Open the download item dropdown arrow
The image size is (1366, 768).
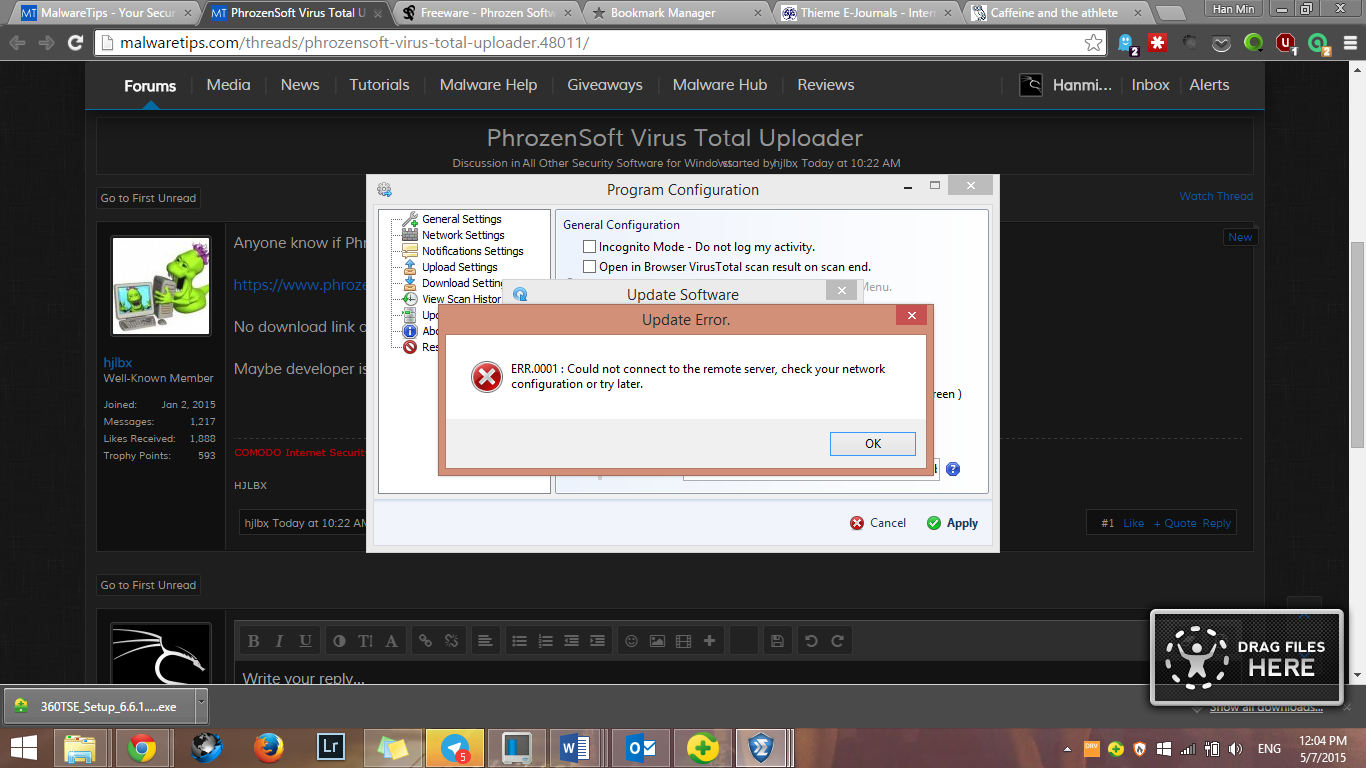click(201, 706)
